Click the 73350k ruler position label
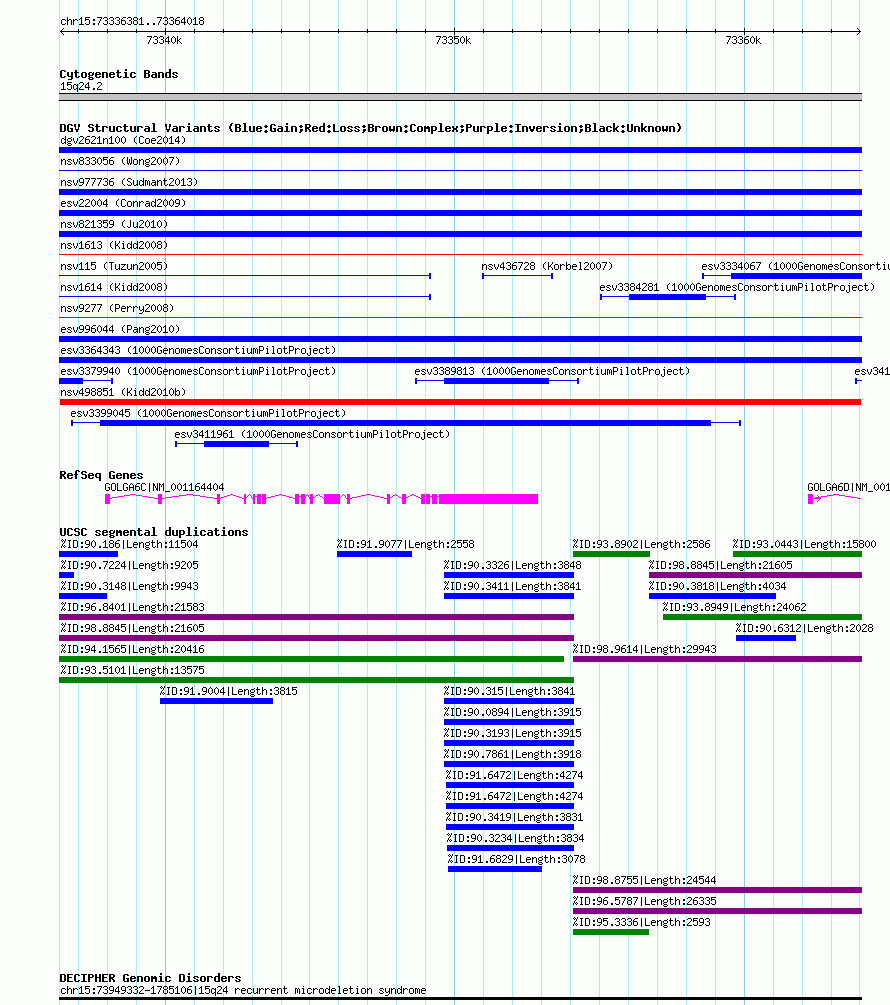The image size is (890, 1005). 453,40
